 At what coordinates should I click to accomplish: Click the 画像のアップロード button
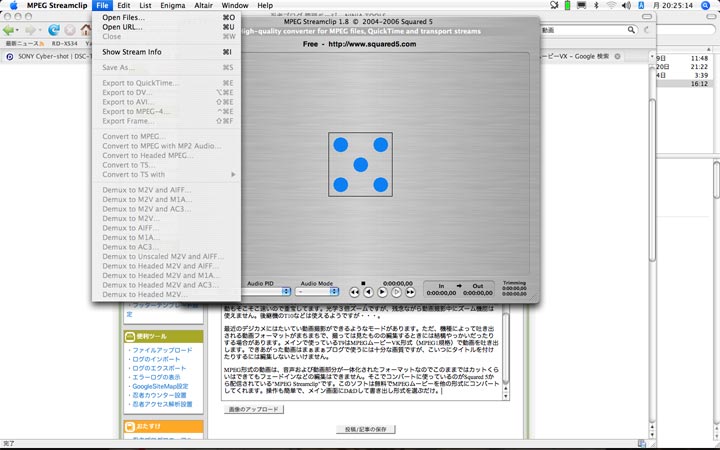[253, 409]
